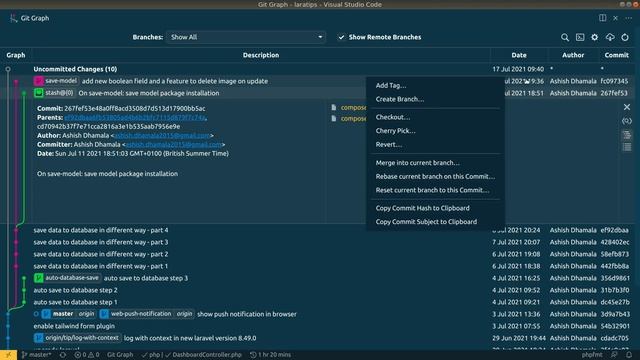
Task: Toggle Show Remote Branches checkbox
Action: pyautogui.click(x=341, y=37)
